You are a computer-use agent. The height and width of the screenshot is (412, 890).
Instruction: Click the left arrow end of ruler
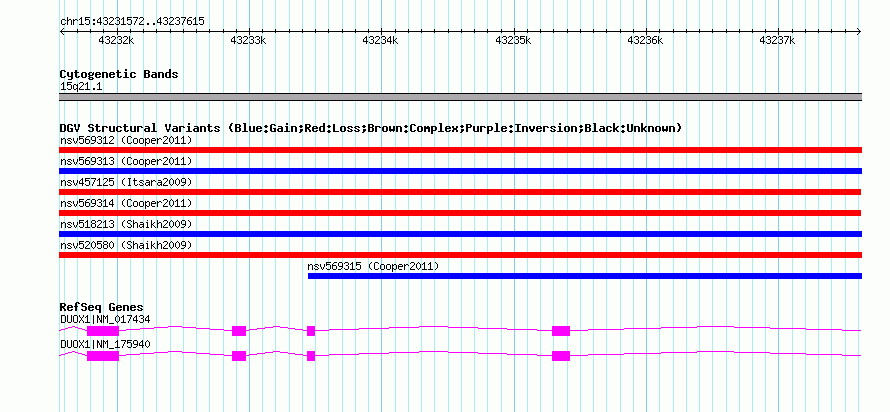pos(62,32)
